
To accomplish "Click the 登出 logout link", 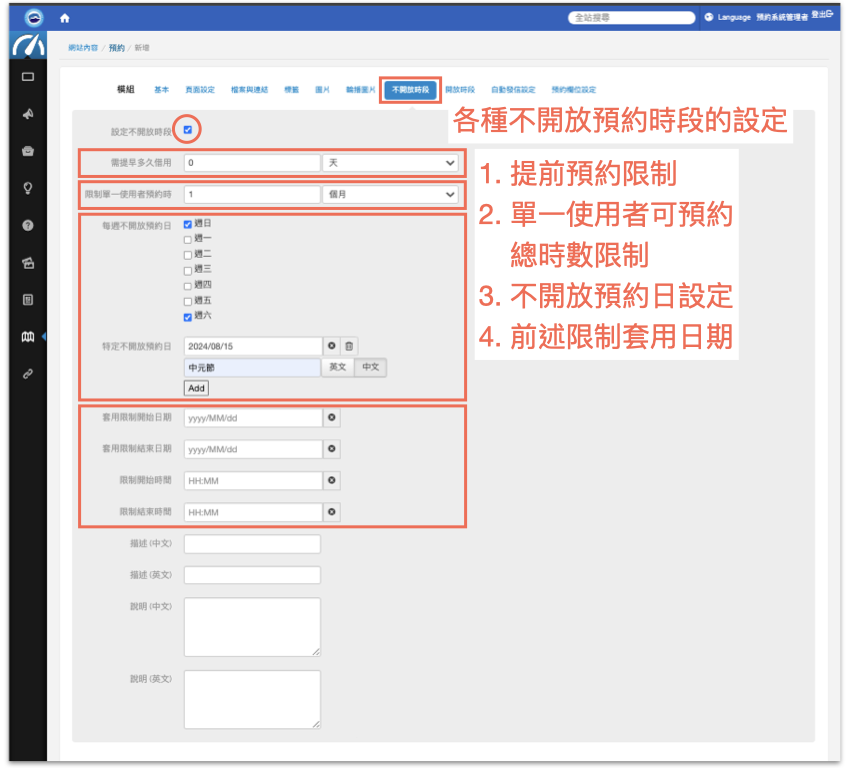I will [820, 17].
